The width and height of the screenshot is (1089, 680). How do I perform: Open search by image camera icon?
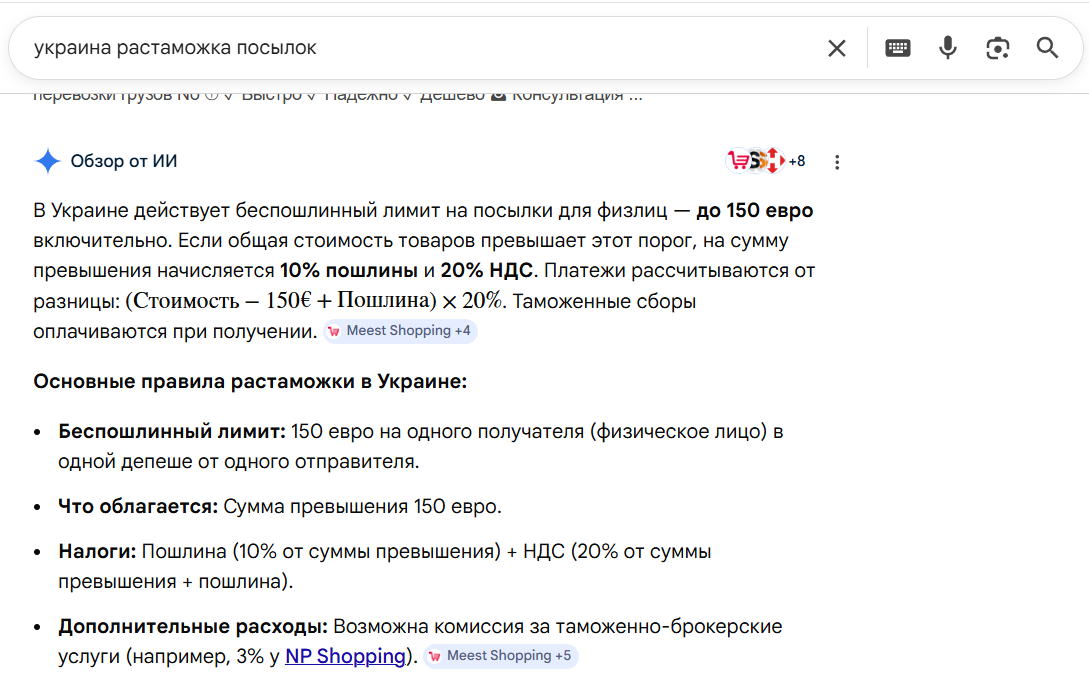(x=997, y=48)
